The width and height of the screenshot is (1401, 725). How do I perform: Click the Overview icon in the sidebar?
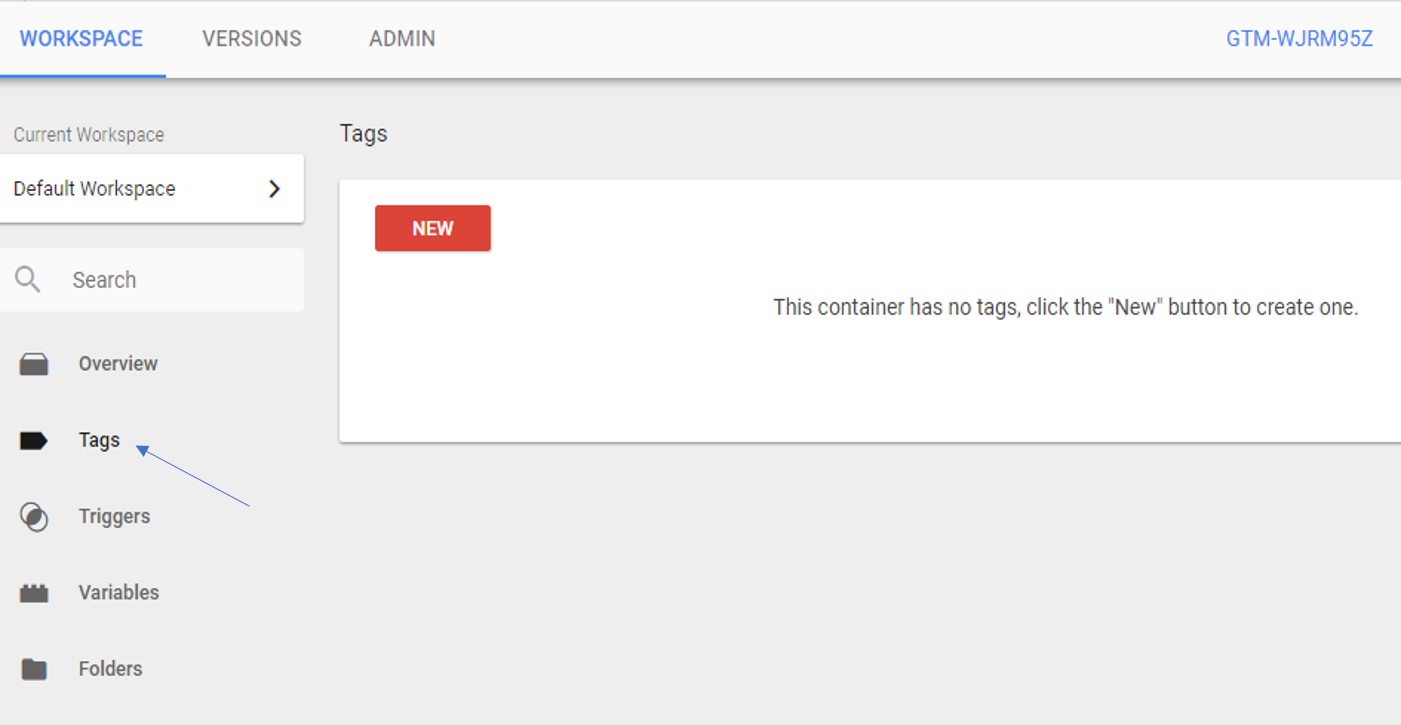point(34,364)
